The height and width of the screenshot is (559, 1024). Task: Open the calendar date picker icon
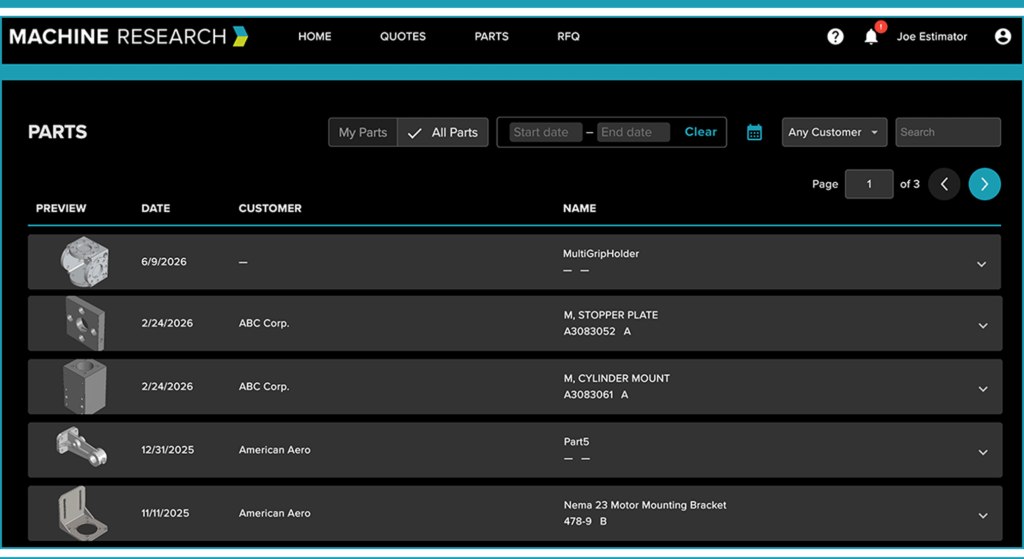[x=754, y=133]
